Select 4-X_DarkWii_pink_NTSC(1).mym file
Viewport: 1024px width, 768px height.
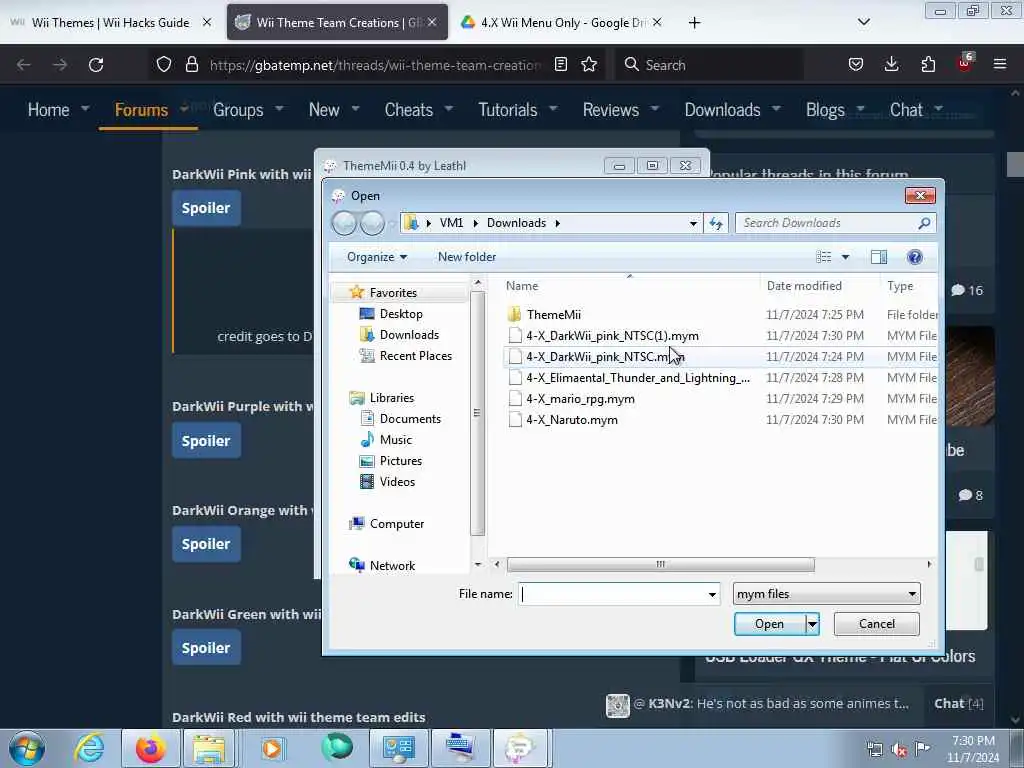pos(612,336)
